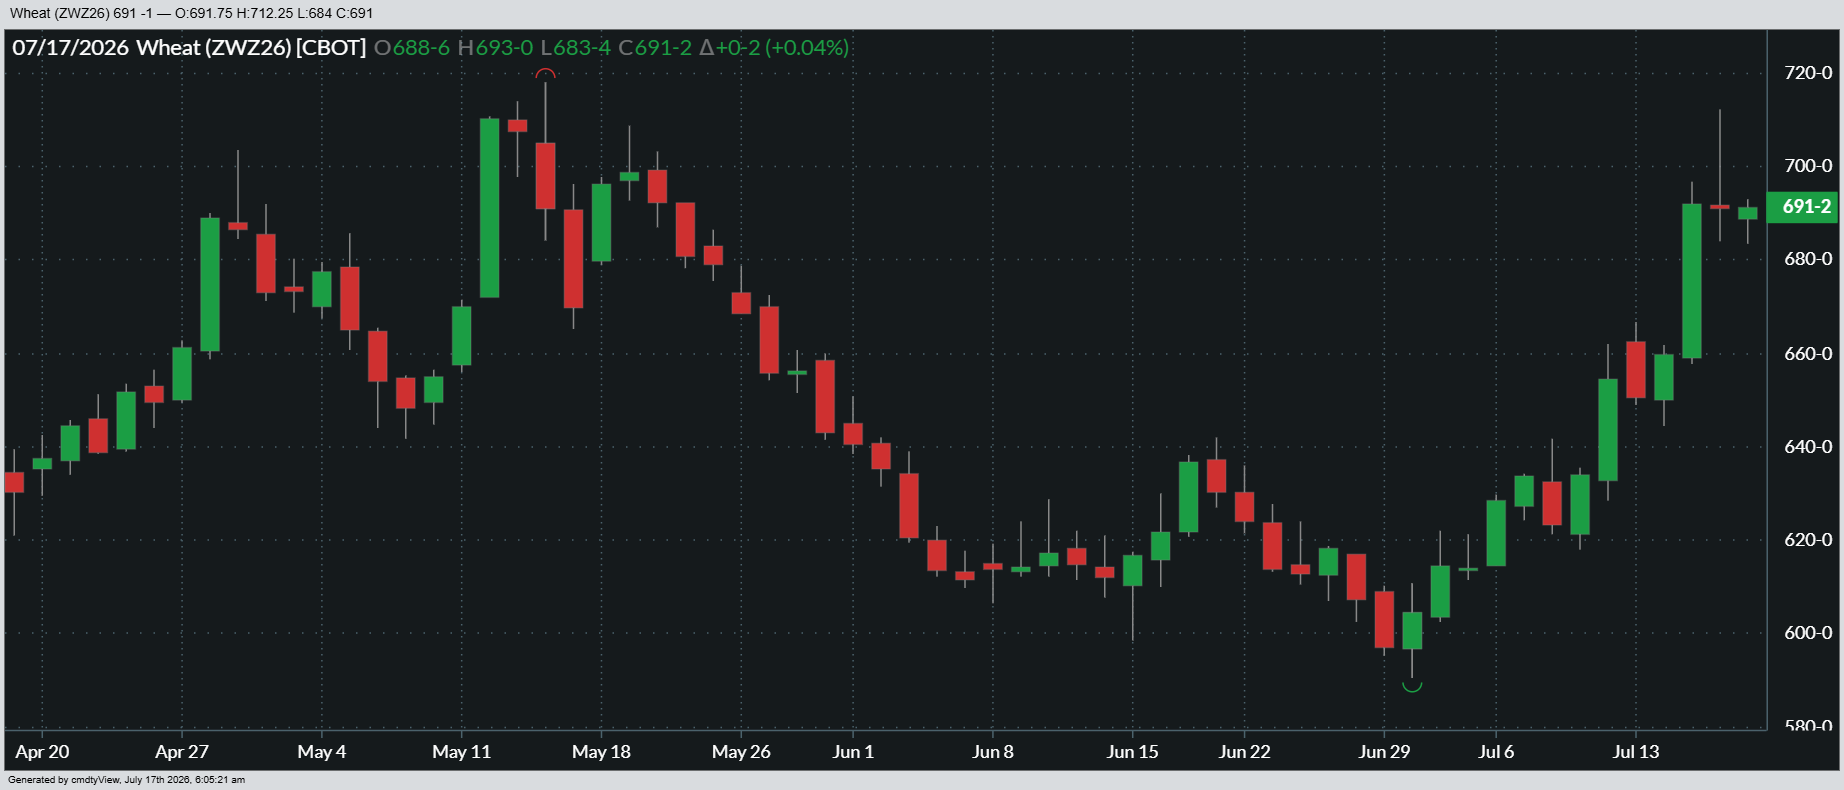Click the tall green candle at May 12
1844x790 pixels.
click(x=490, y=208)
